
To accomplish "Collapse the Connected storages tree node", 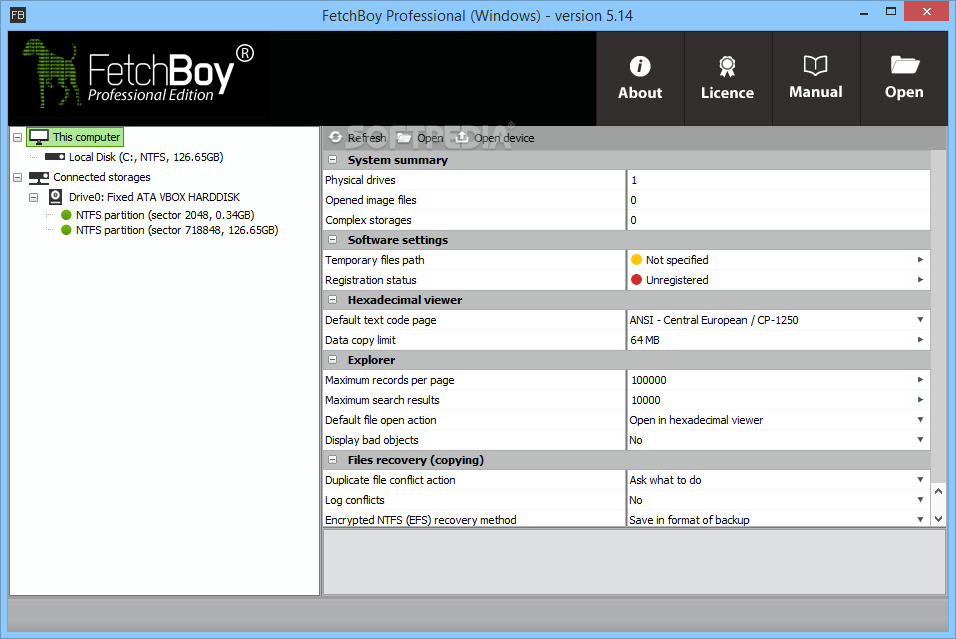I will [x=18, y=177].
